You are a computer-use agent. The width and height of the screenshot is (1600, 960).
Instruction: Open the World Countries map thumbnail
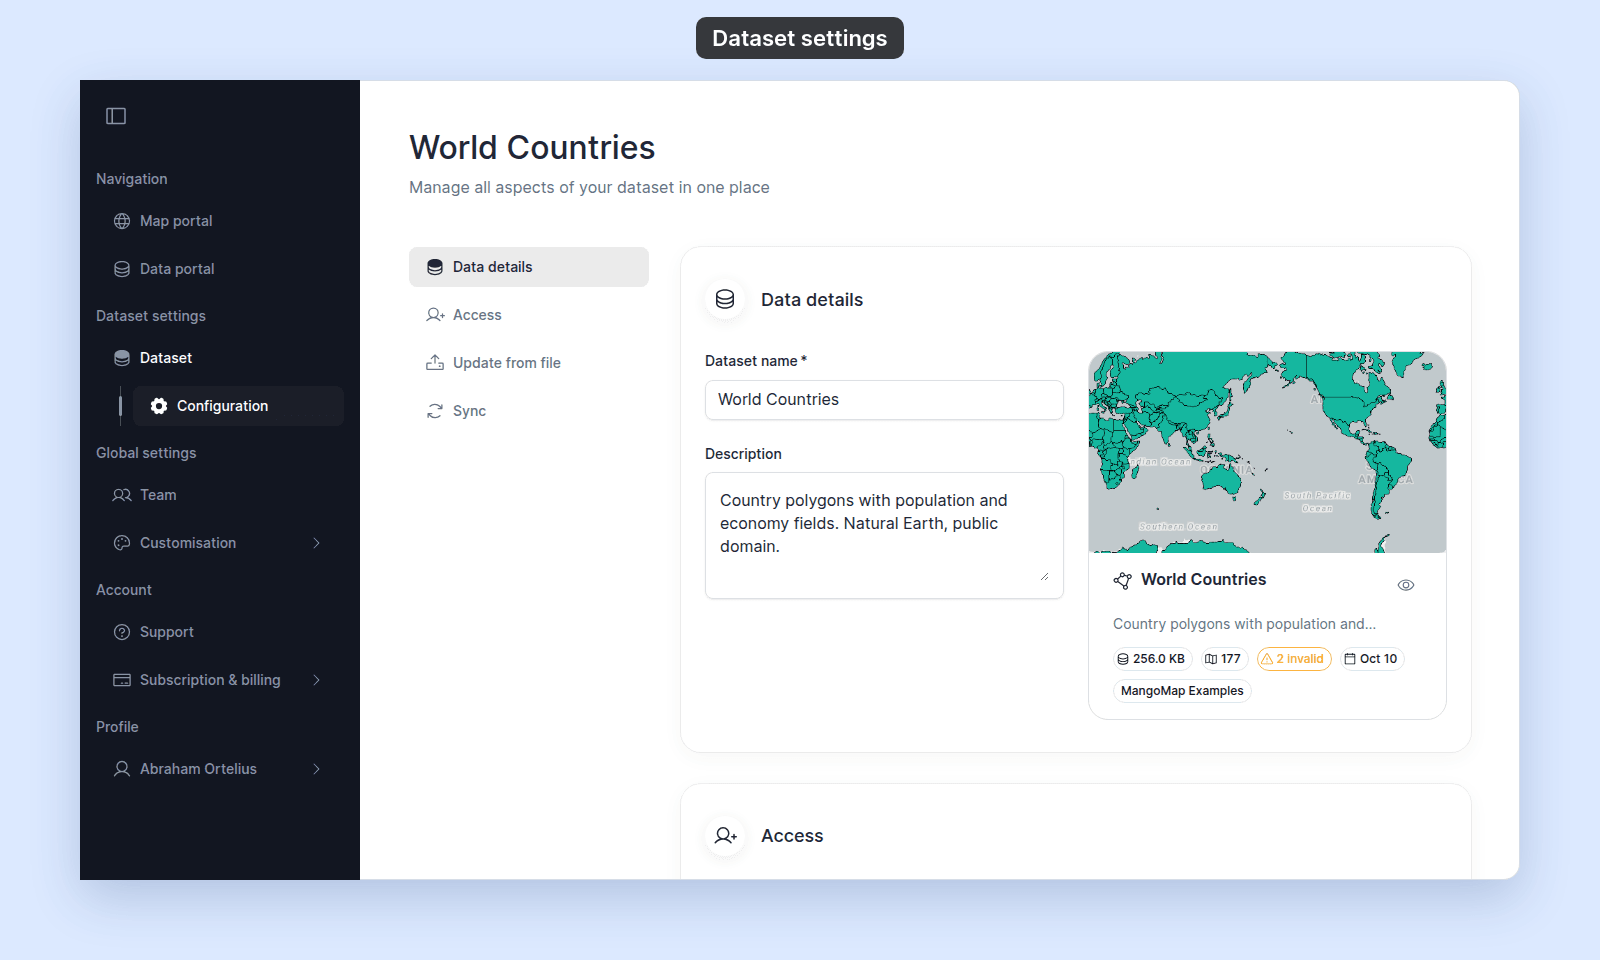(1267, 452)
